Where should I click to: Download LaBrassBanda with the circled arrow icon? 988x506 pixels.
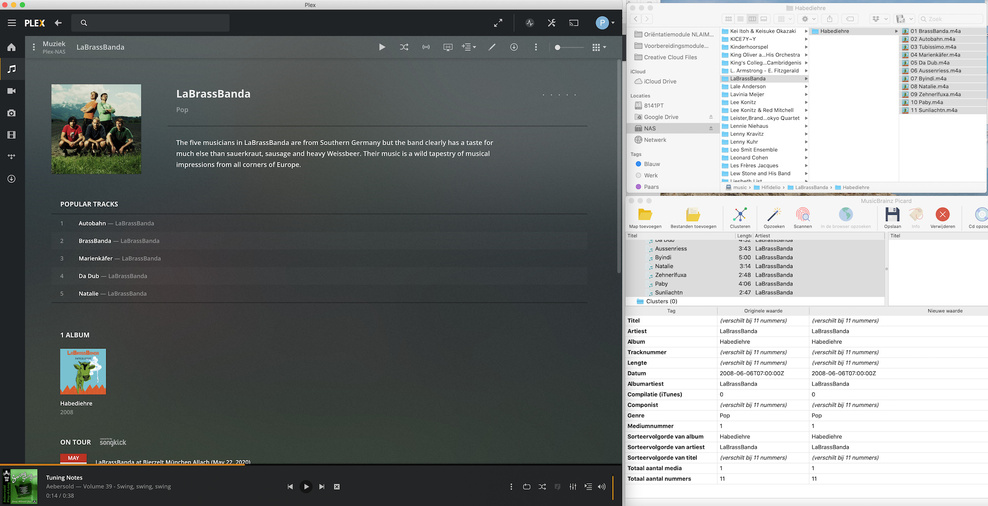coord(514,47)
